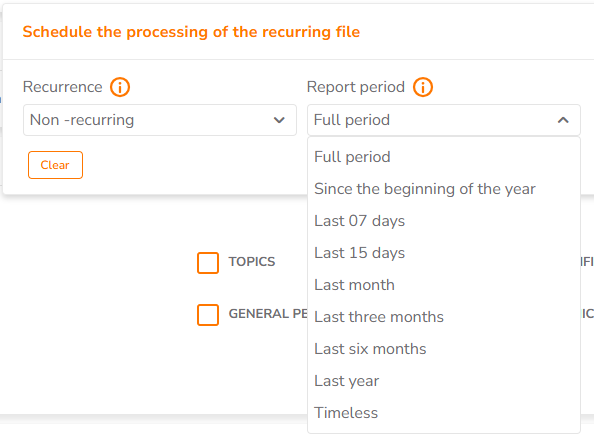Open the Recurrence Non-recurring combo box
The width and height of the screenshot is (594, 439).
click(160, 120)
